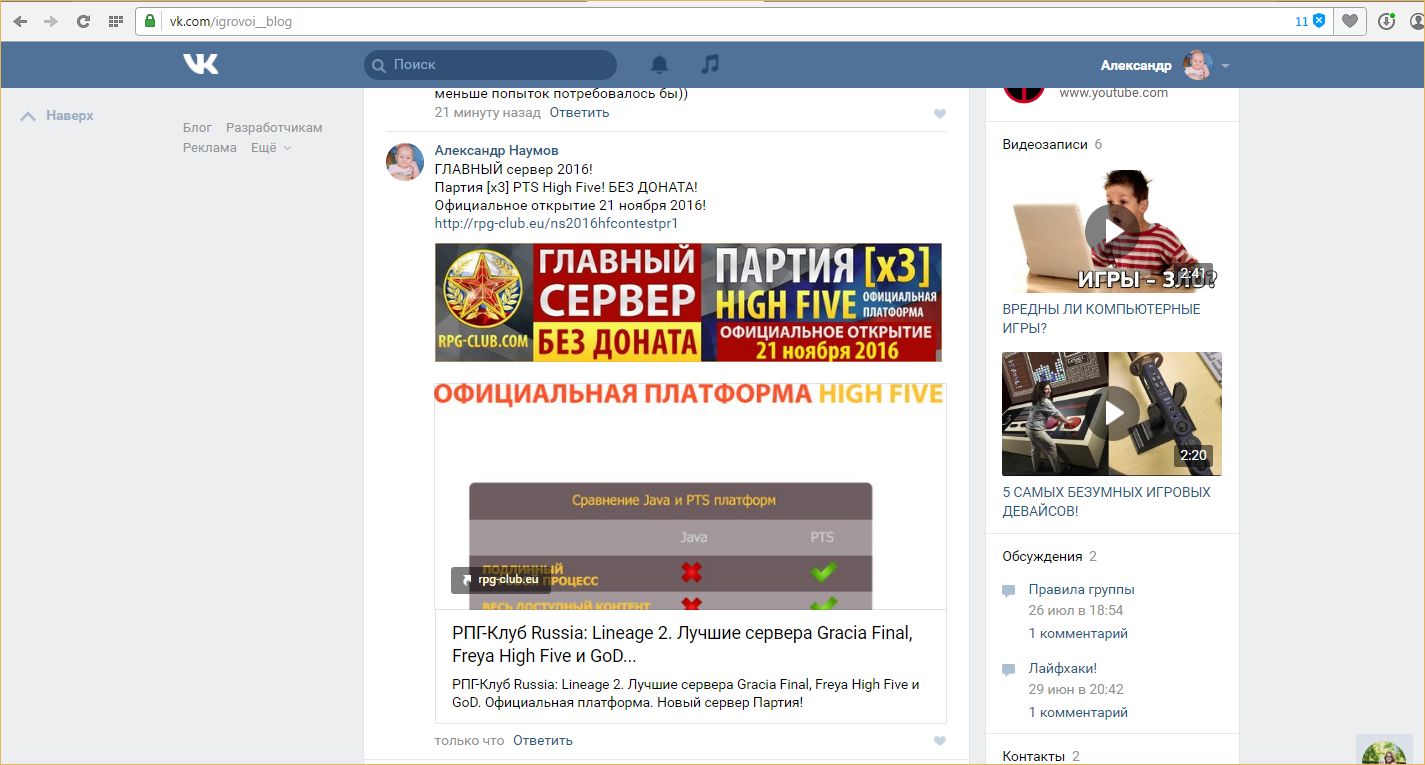Click the date '29 июн в 20:42'

pos(1076,690)
